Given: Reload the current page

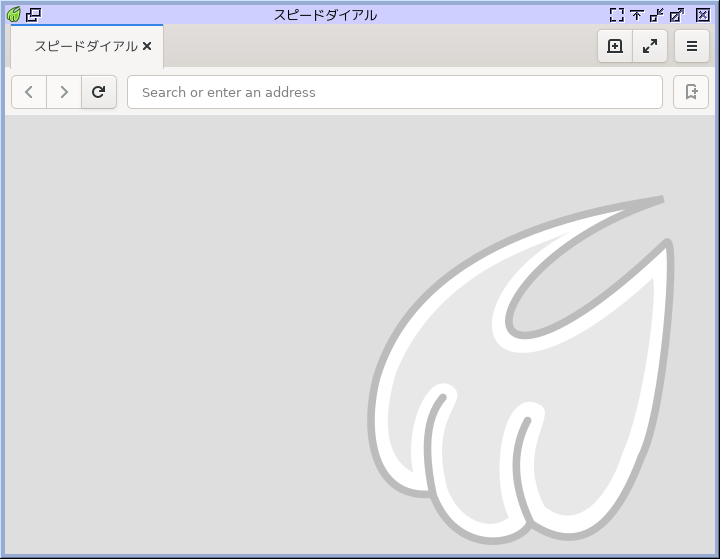Looking at the screenshot, I should pyautogui.click(x=99, y=92).
